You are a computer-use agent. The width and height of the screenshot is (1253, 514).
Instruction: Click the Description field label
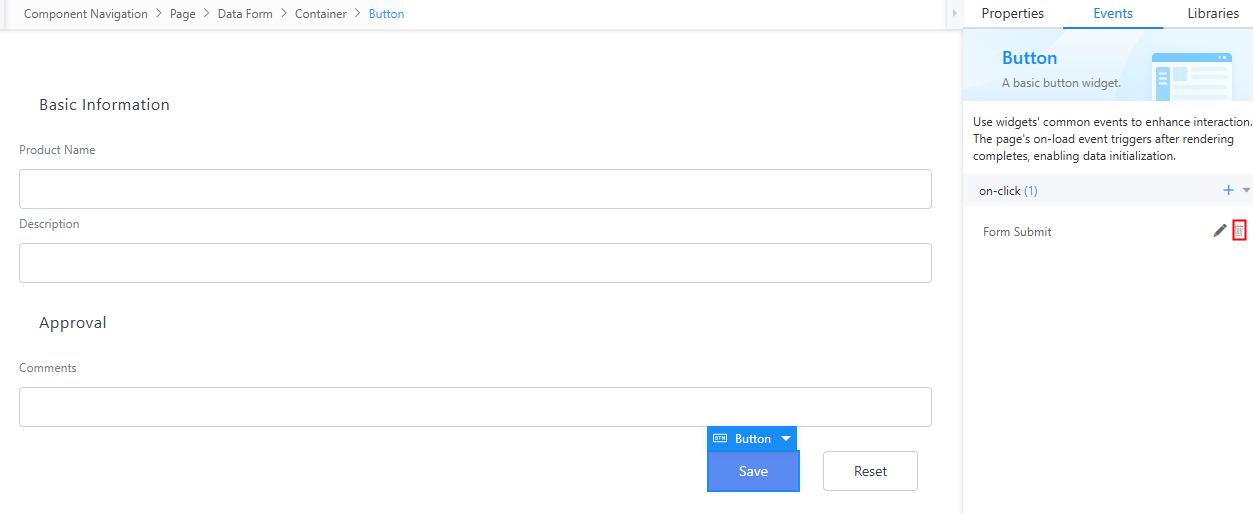pyautogui.click(x=49, y=224)
